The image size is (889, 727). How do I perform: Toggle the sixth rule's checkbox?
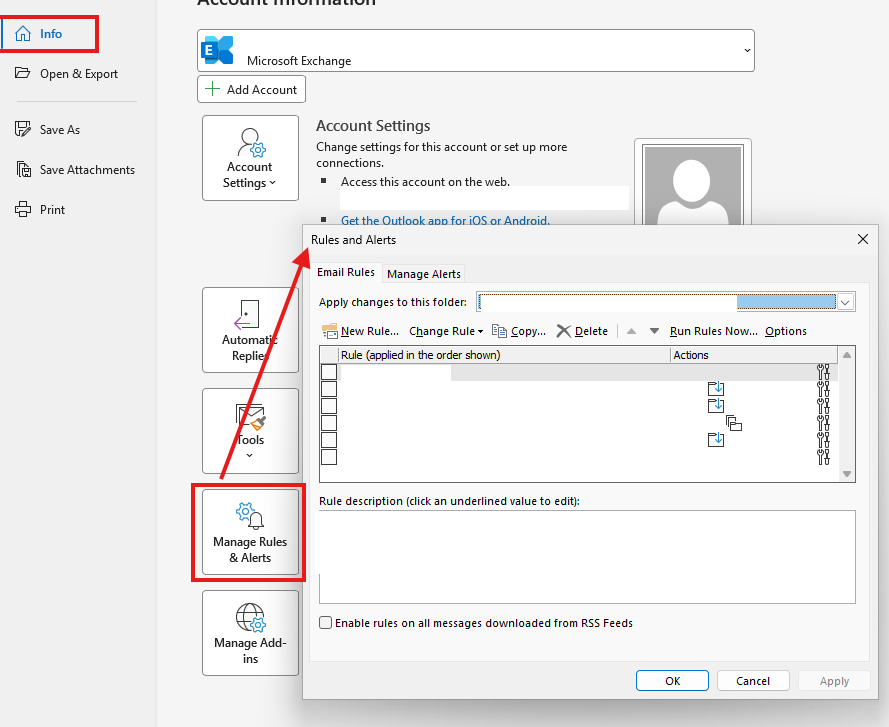pyautogui.click(x=329, y=457)
